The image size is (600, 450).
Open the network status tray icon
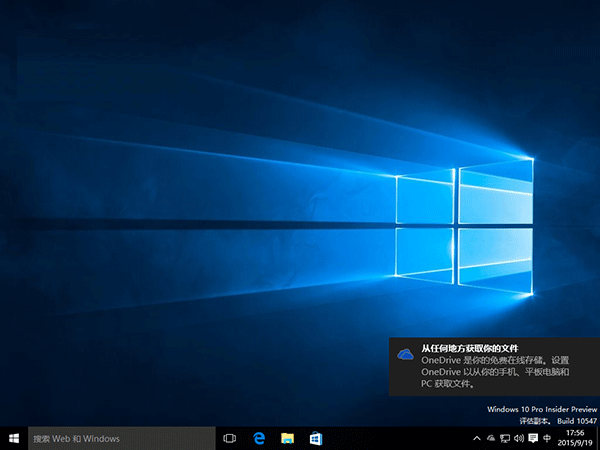505,438
